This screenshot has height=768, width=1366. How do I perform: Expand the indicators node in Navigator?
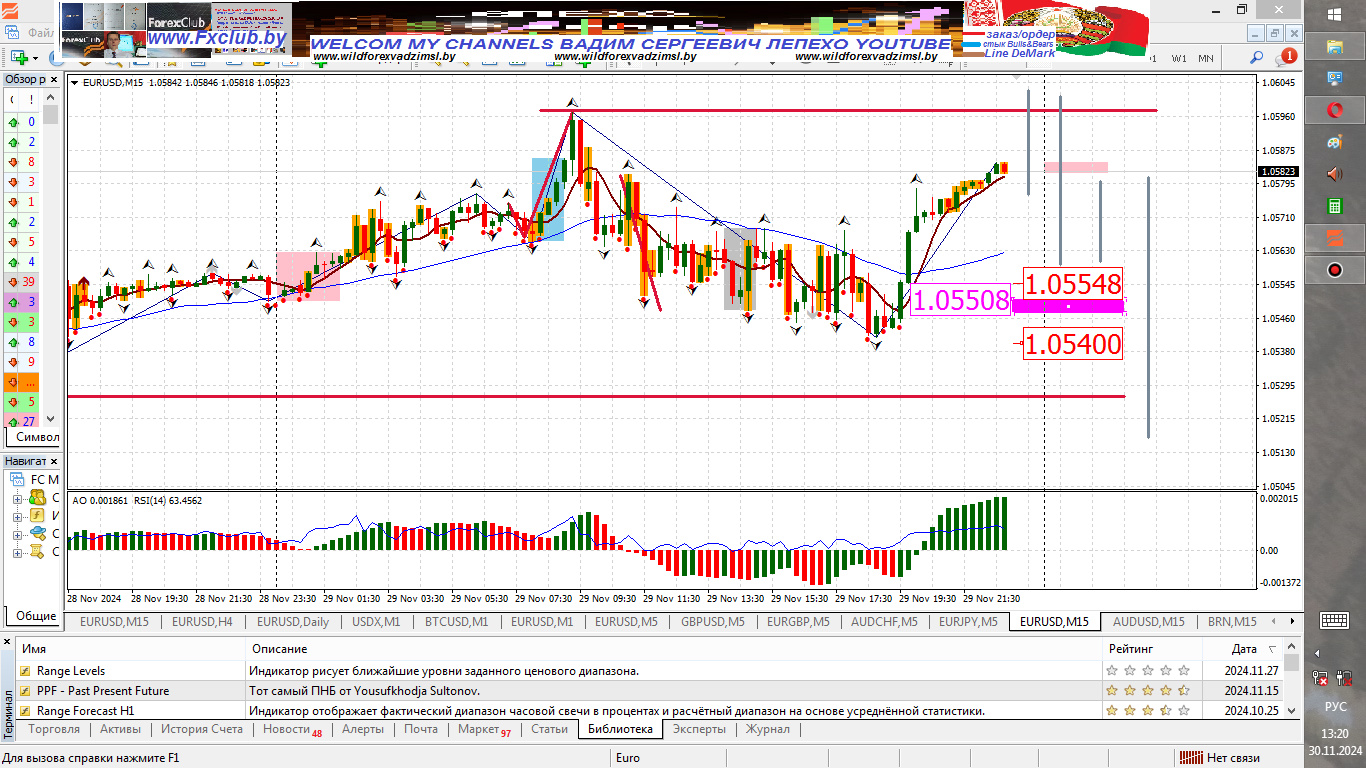point(17,516)
